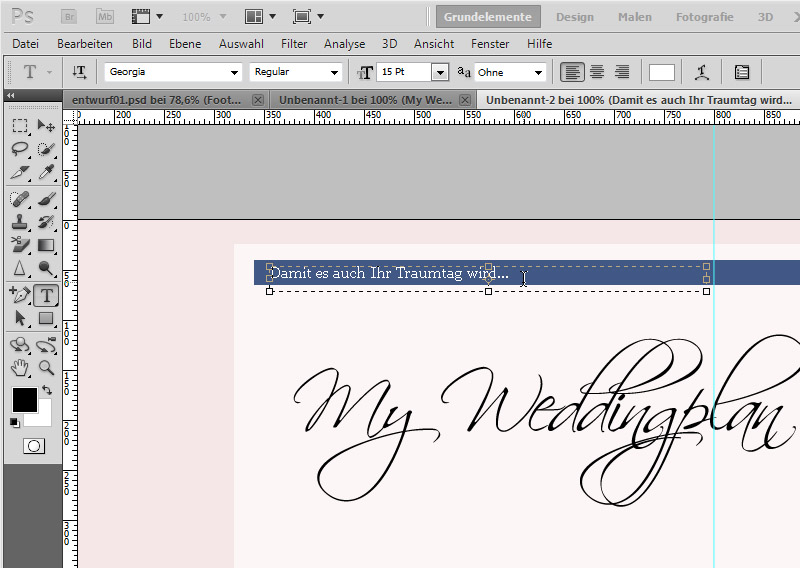Choose the Gradient tool
The width and height of the screenshot is (800, 568).
point(45,245)
